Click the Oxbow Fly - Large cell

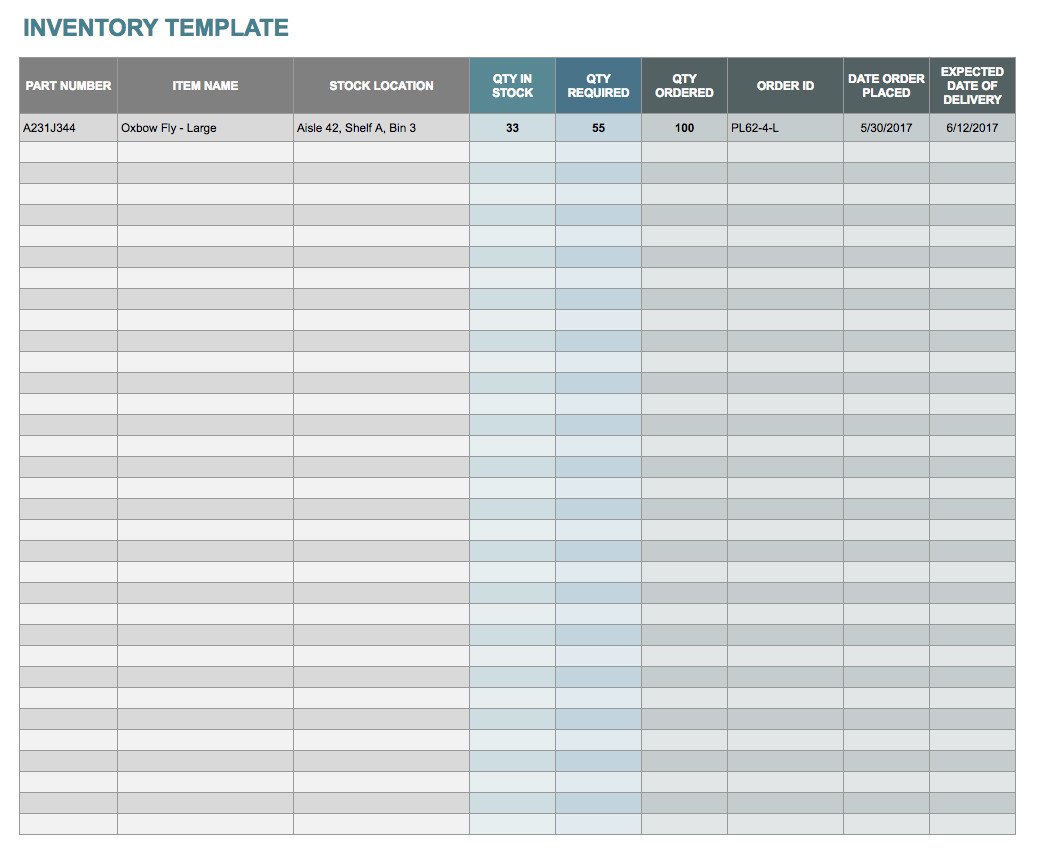point(205,128)
